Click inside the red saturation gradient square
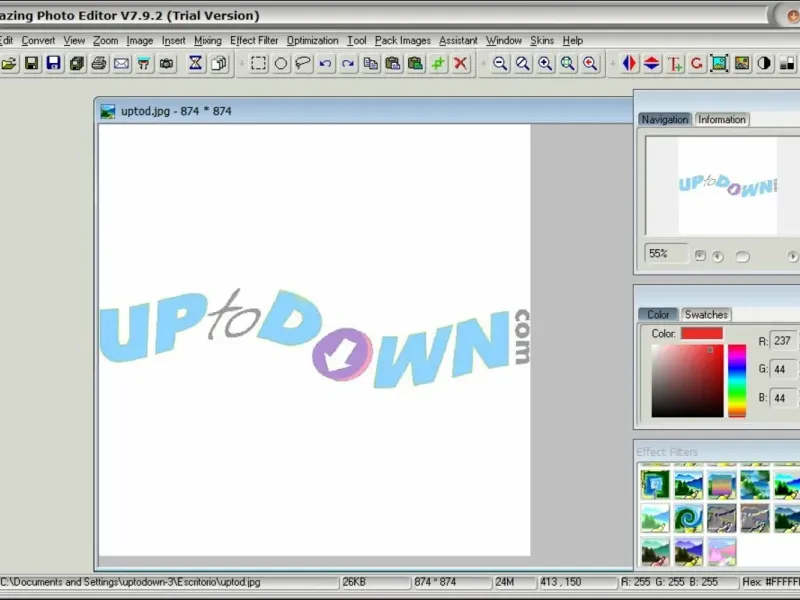This screenshot has width=800, height=600. click(687, 381)
